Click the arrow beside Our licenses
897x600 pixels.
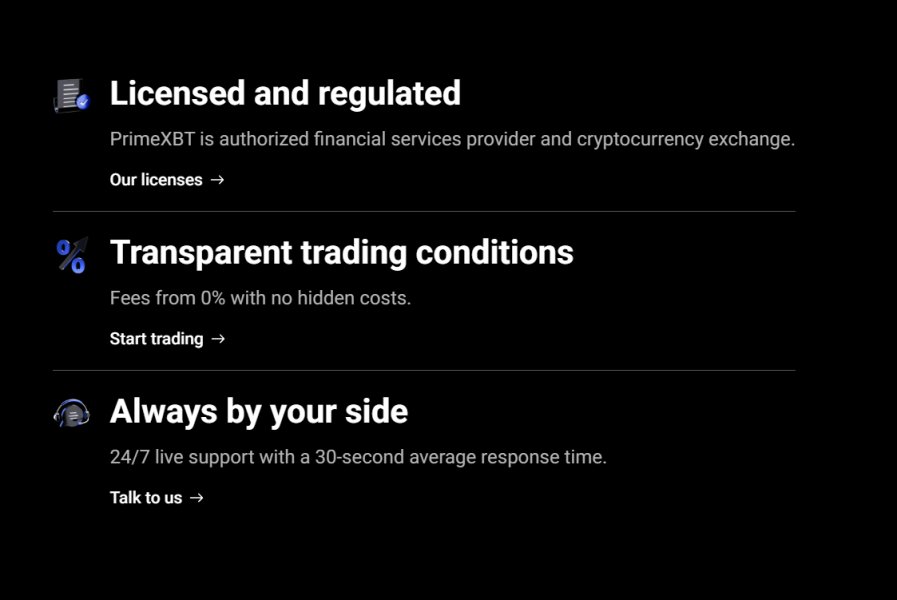pos(218,180)
